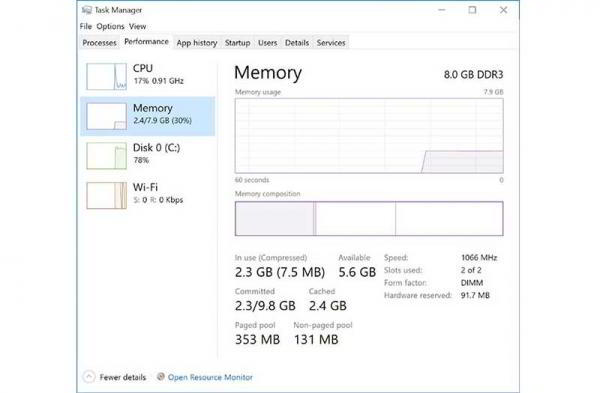Switch to the Processes tab

click(99, 43)
